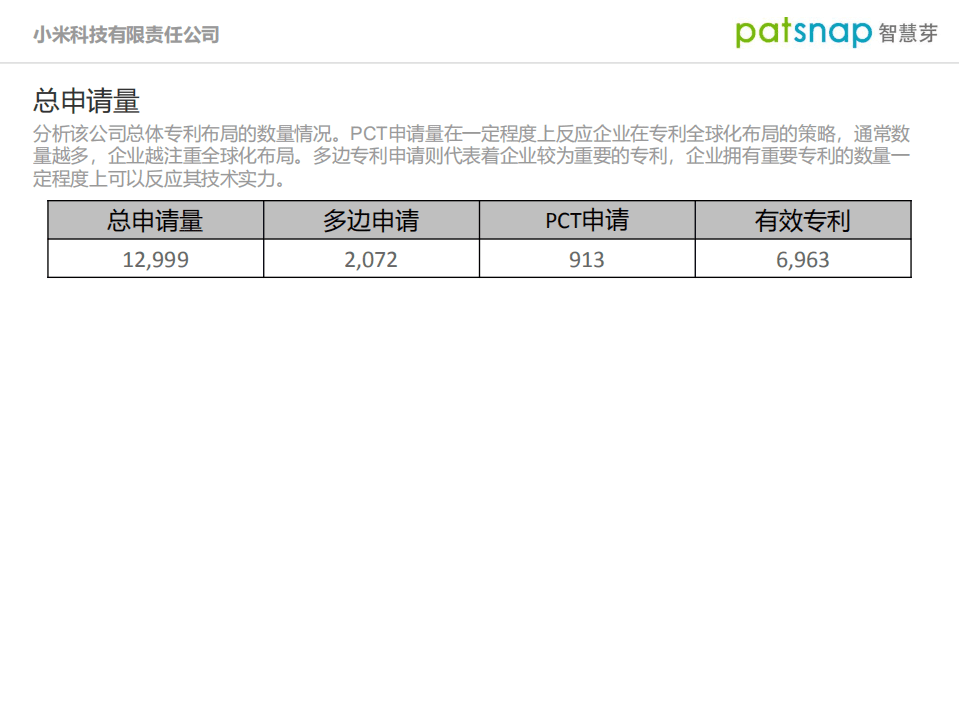959x719 pixels.
Task: Click the 6,963 valid patents value
Action: 802,259
